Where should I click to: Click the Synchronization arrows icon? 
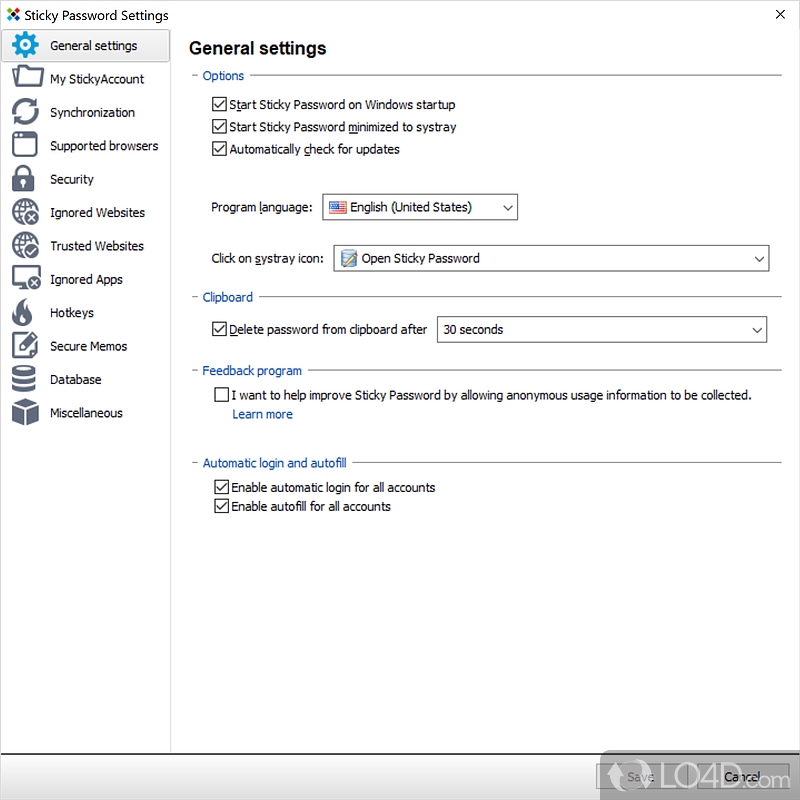point(25,112)
